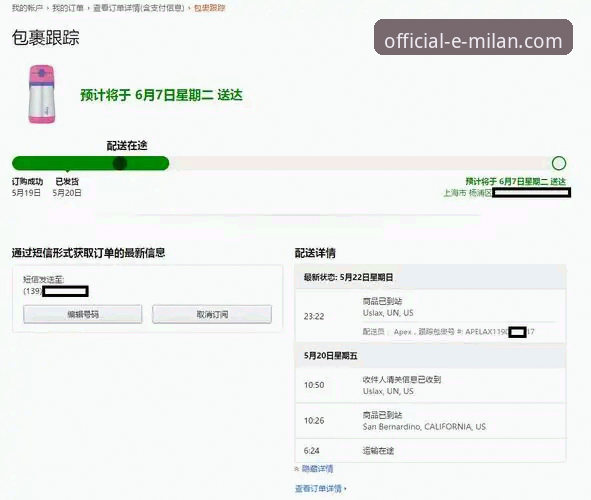Screen dimensions: 591x500
Task: Click the large 预计将于 6月7日星期二 送达 heading
Action: (x=161, y=95)
